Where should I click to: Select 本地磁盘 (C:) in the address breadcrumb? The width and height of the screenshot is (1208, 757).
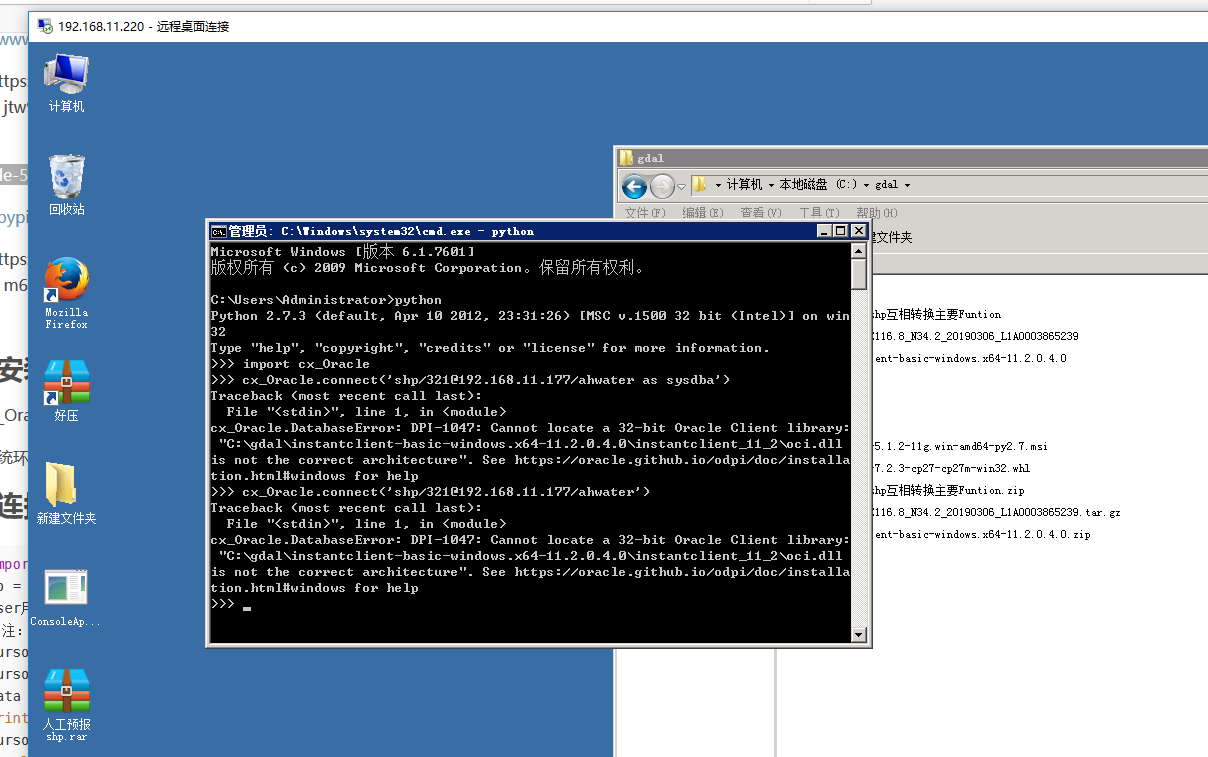coord(819,185)
